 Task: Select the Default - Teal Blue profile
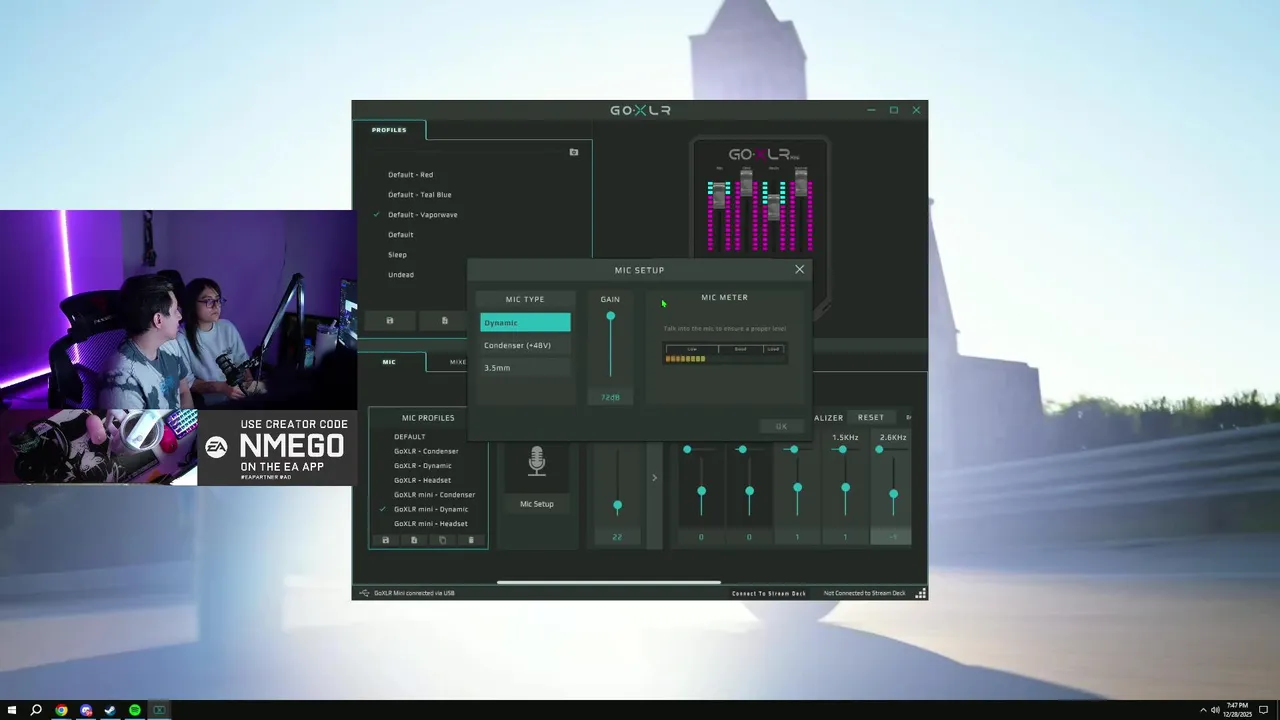click(x=420, y=195)
